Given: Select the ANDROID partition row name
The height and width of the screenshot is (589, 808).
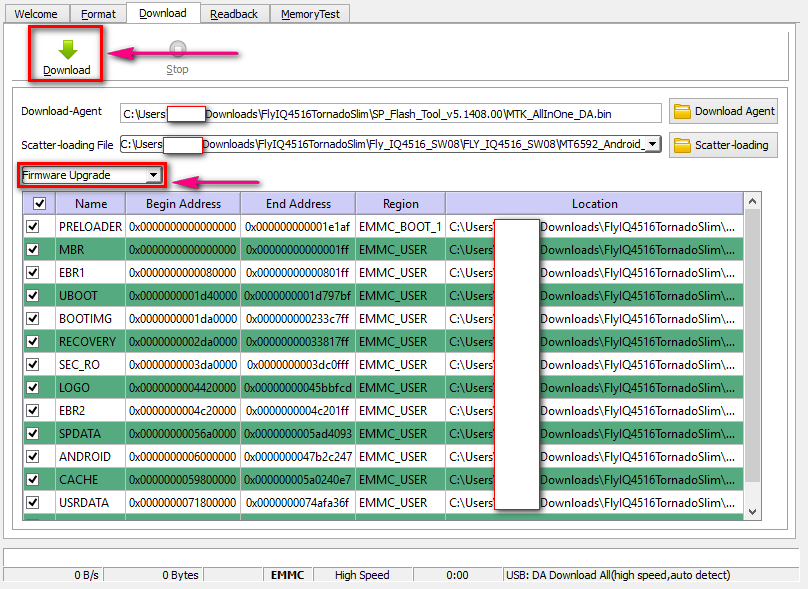Looking at the screenshot, I should (85, 457).
